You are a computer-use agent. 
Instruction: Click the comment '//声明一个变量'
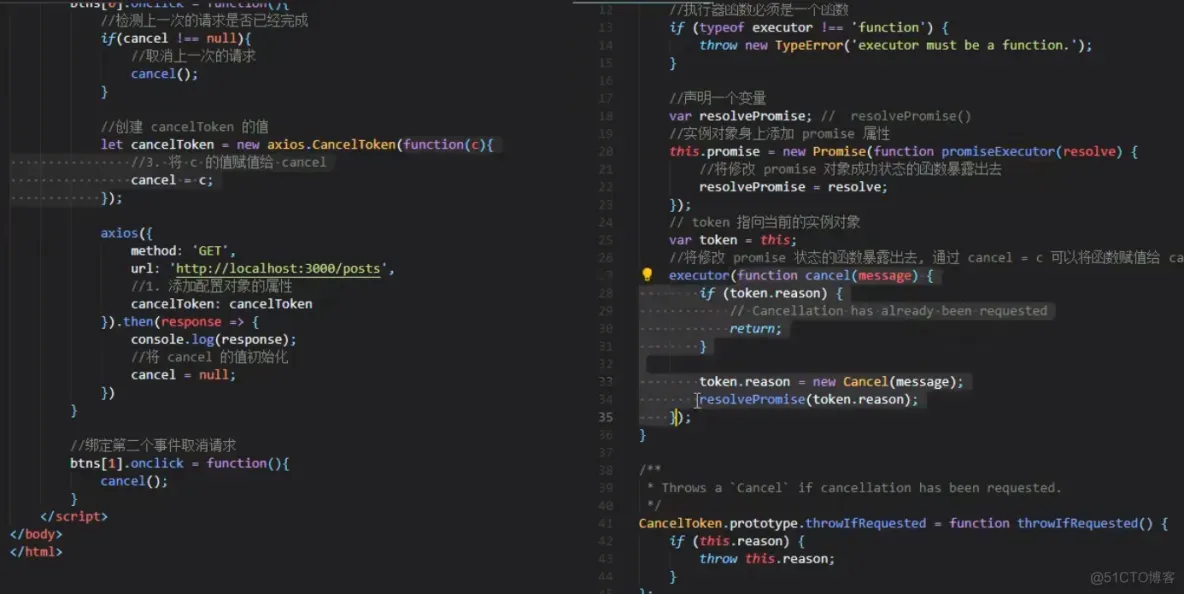[x=717, y=98]
